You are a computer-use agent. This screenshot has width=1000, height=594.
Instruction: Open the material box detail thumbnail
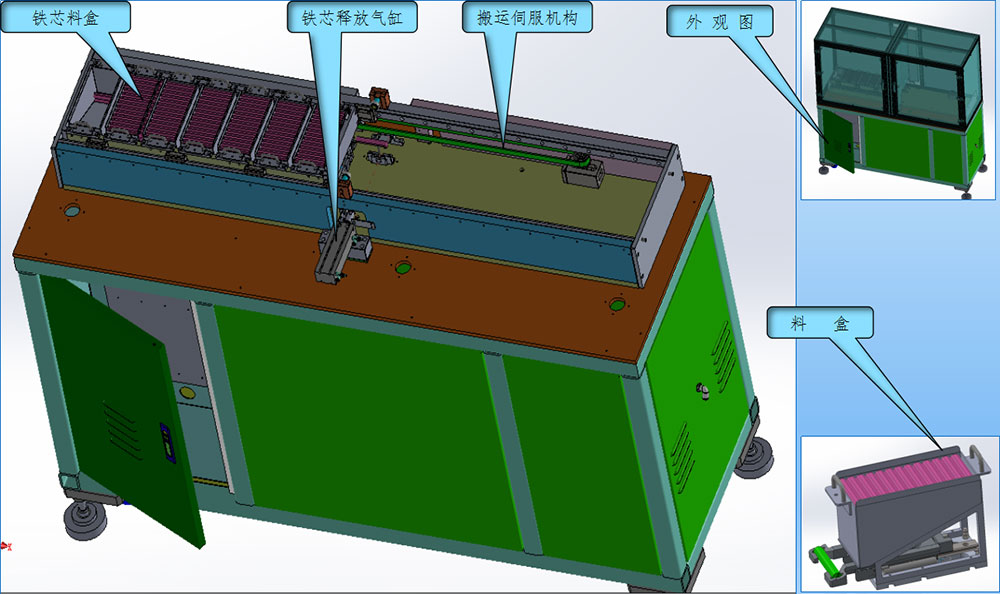(x=898, y=512)
